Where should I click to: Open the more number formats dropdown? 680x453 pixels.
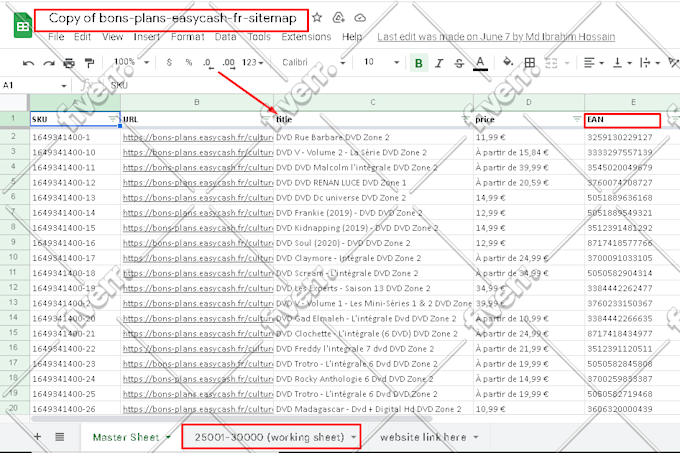click(253, 62)
